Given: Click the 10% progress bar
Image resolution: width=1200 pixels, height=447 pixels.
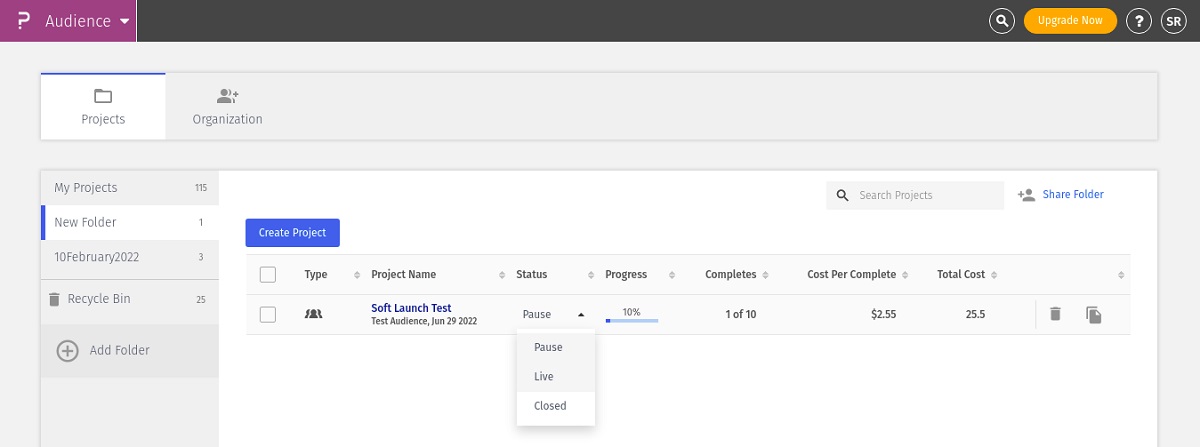Looking at the screenshot, I should (x=632, y=320).
